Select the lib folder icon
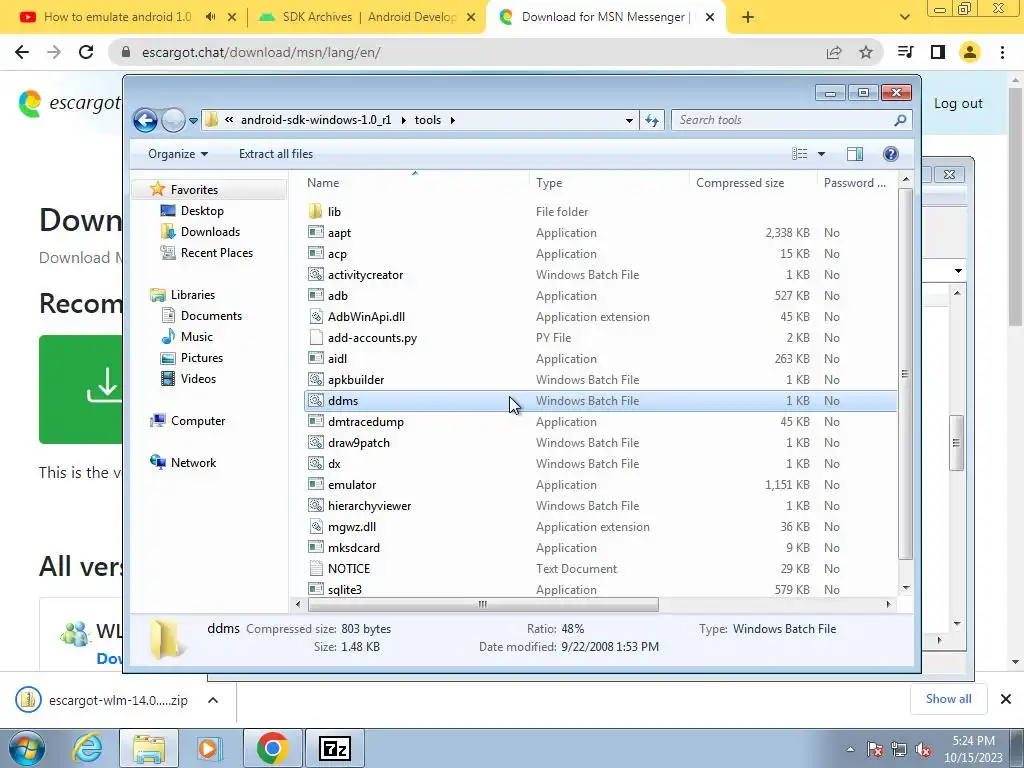Screen dimensions: 1024x768 point(315,212)
